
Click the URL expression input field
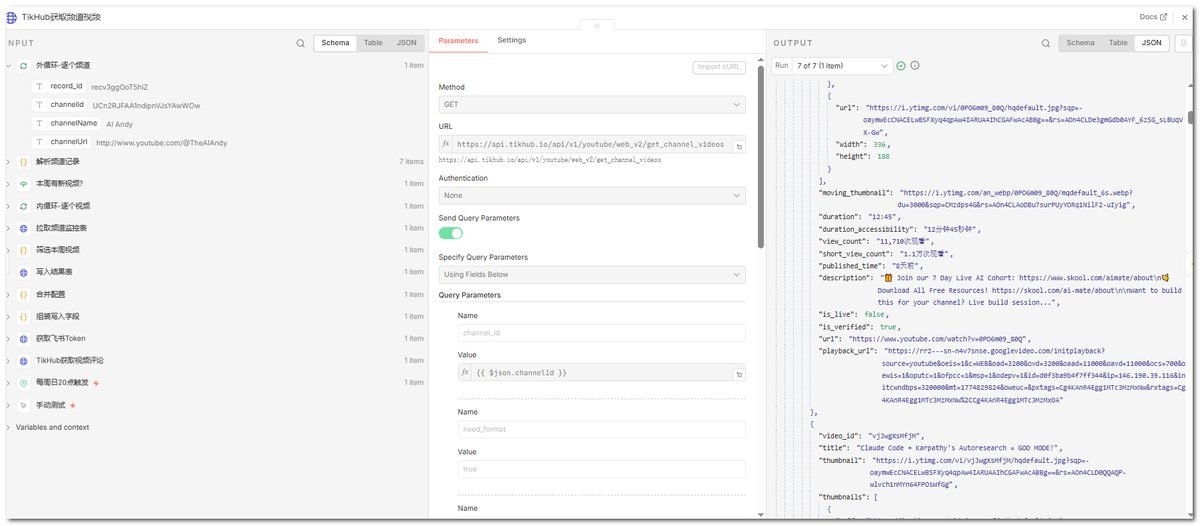tap(592, 144)
